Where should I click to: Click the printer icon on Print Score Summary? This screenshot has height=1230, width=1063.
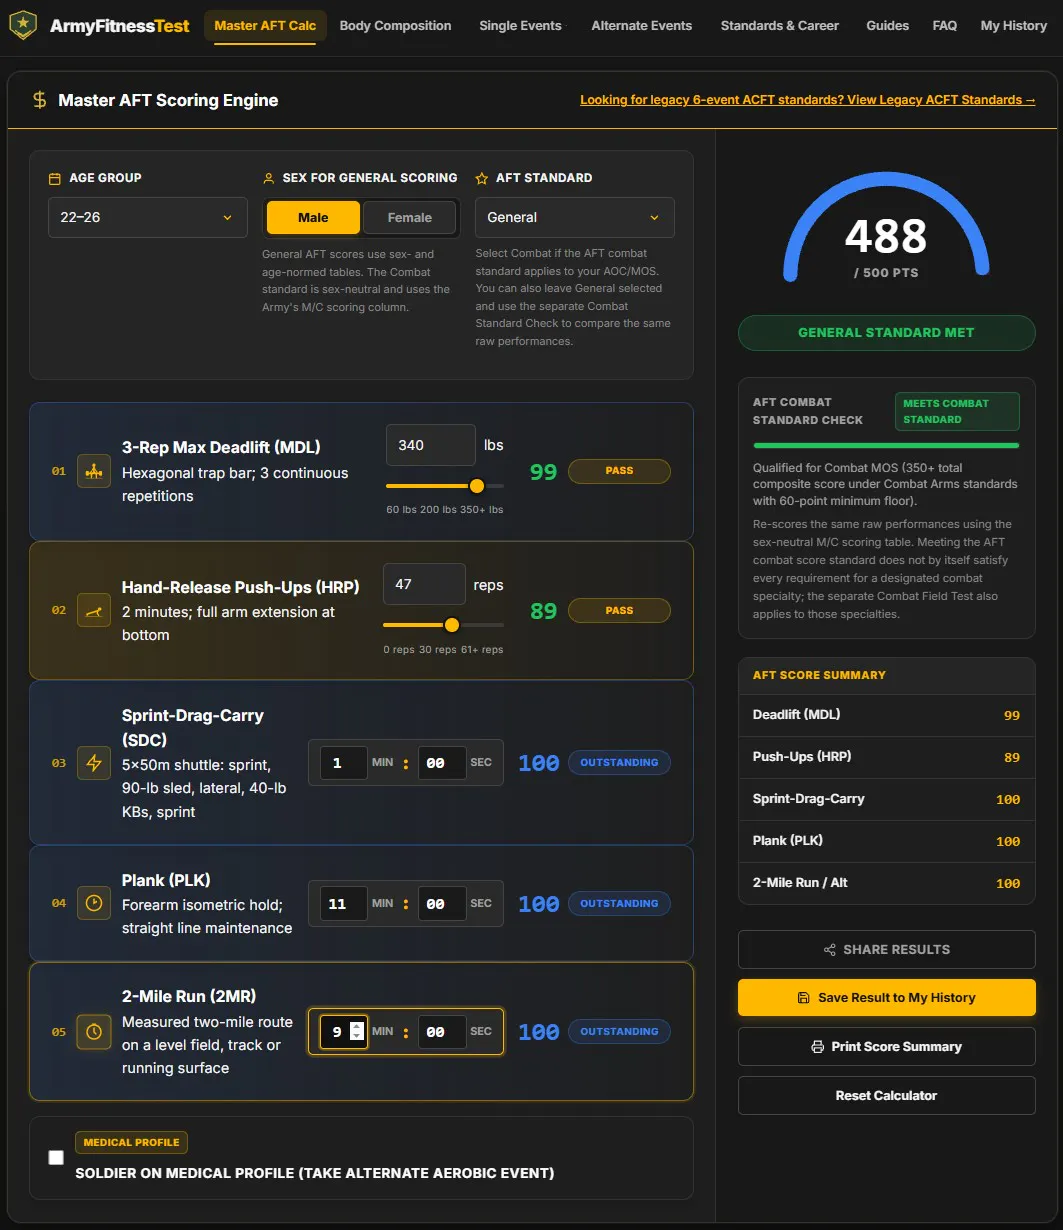818,1047
